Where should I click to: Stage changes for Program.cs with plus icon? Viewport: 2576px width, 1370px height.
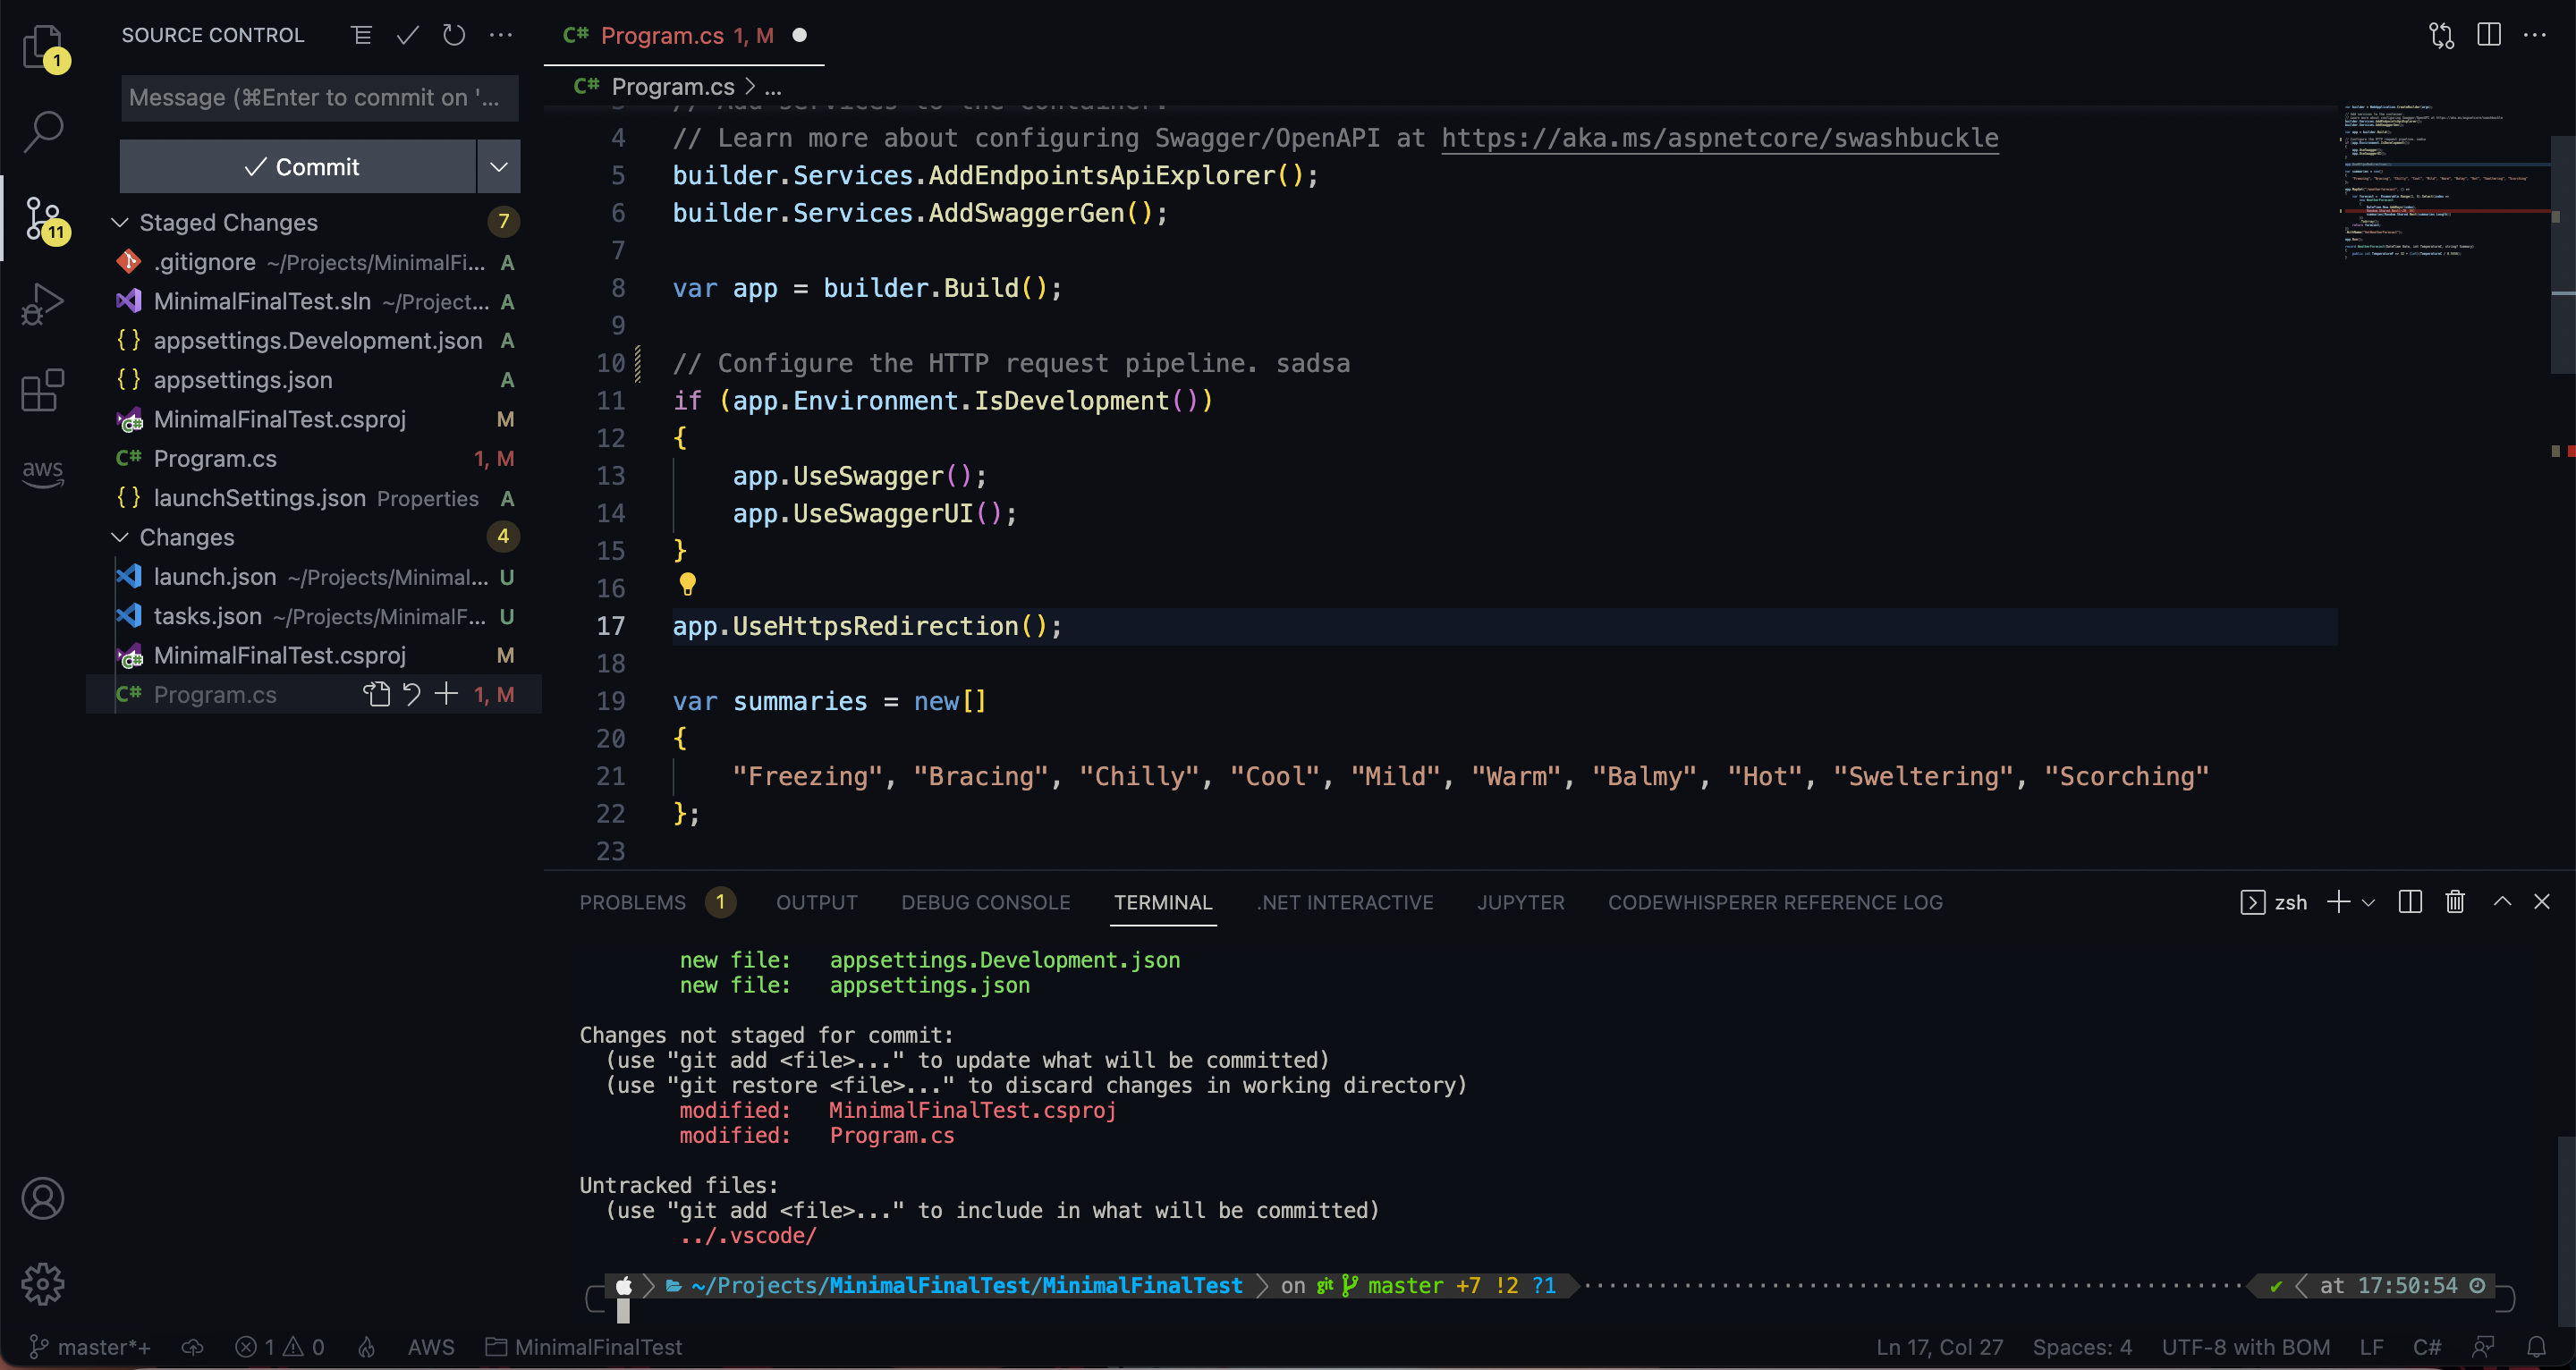[446, 694]
